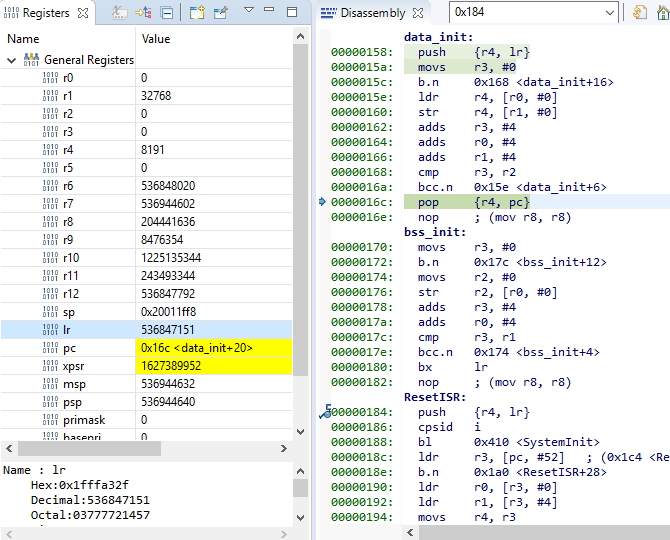Click sp value 0x20011ff8
Screen dimensions: 670x540
point(168,312)
